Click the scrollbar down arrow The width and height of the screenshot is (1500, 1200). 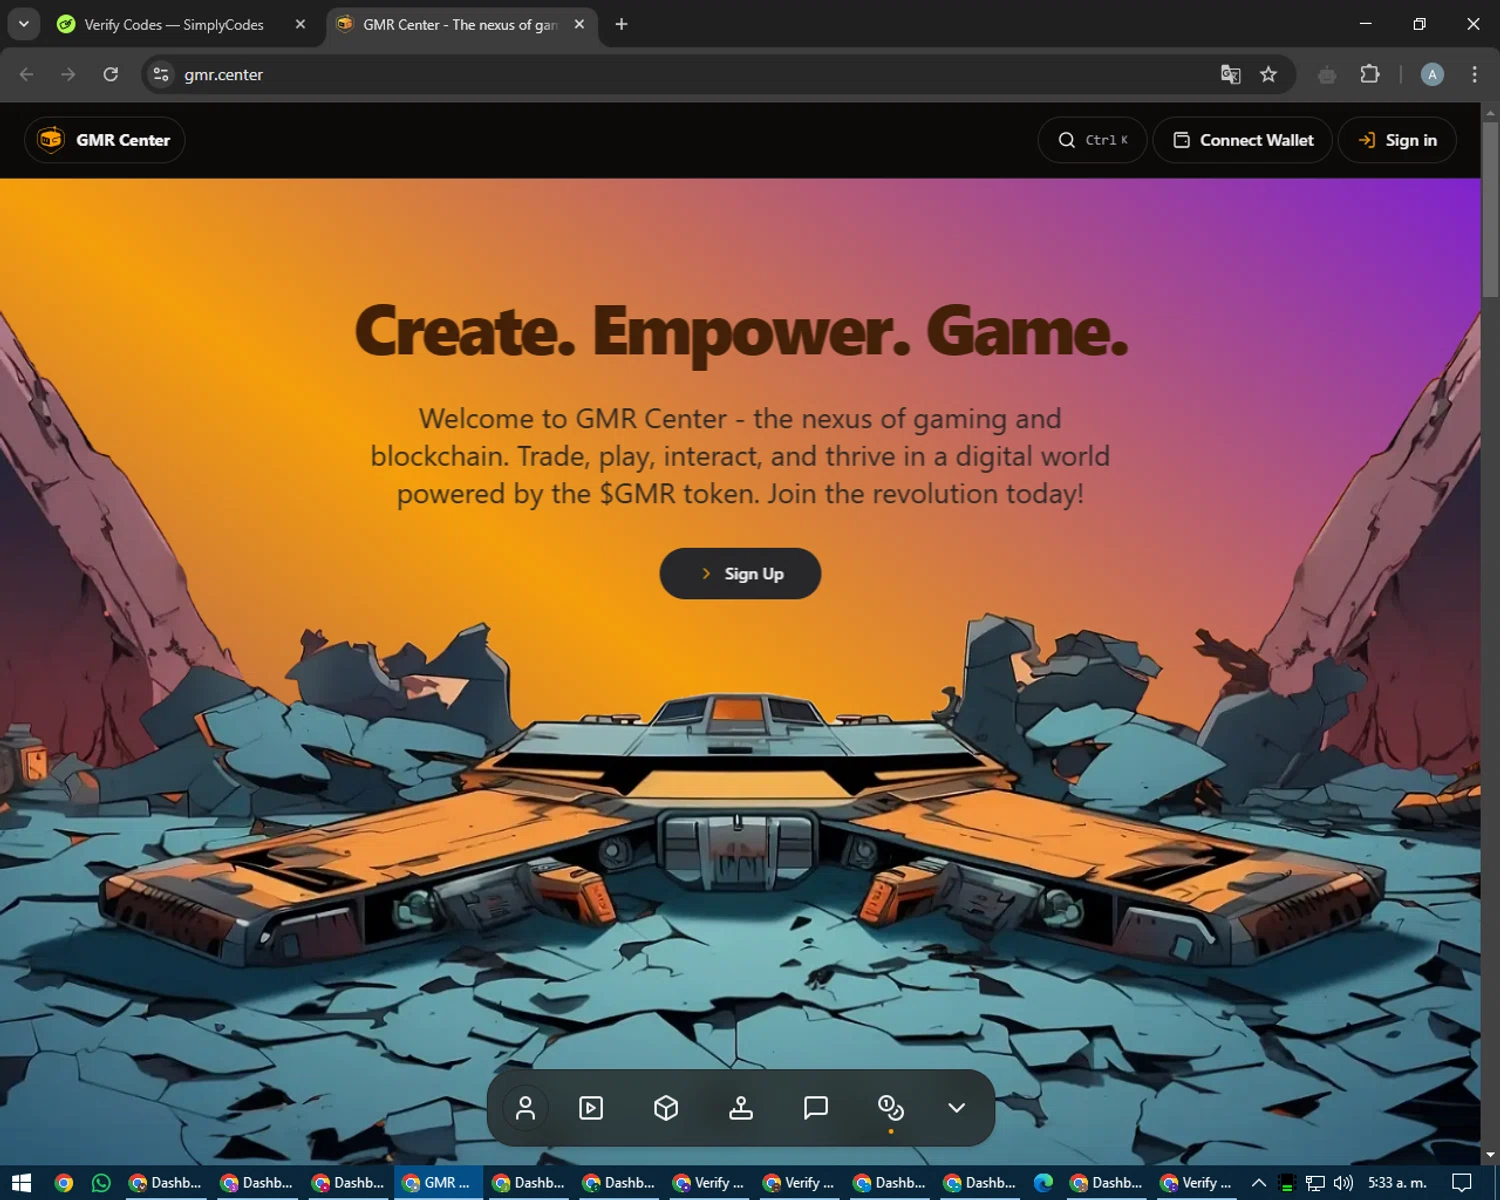tap(1490, 1155)
